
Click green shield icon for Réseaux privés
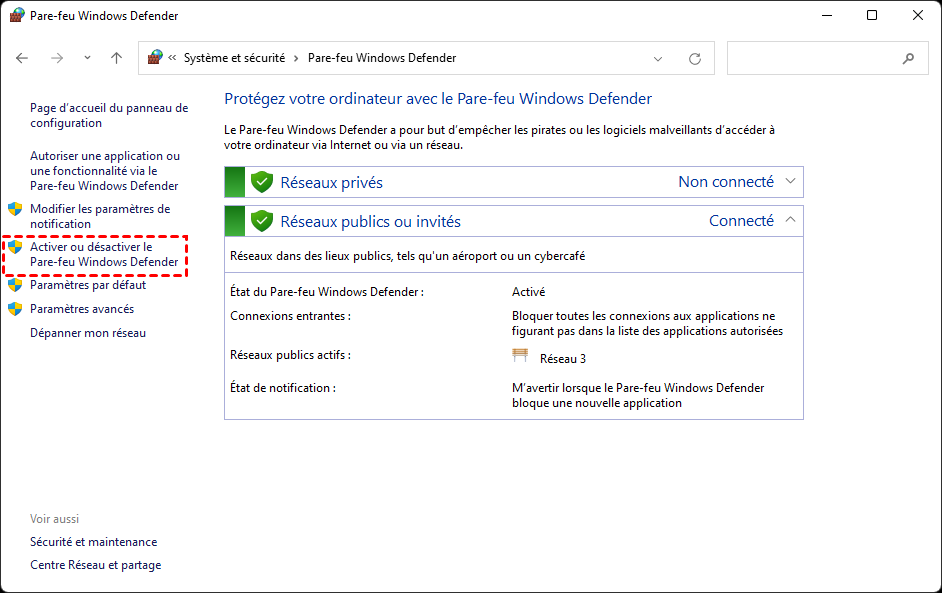coord(262,182)
